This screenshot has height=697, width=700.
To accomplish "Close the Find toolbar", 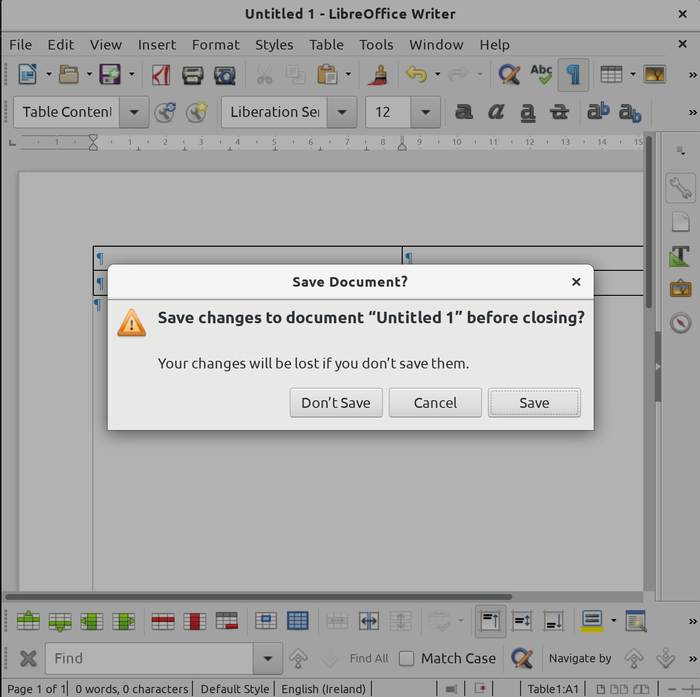I will click(x=28, y=659).
